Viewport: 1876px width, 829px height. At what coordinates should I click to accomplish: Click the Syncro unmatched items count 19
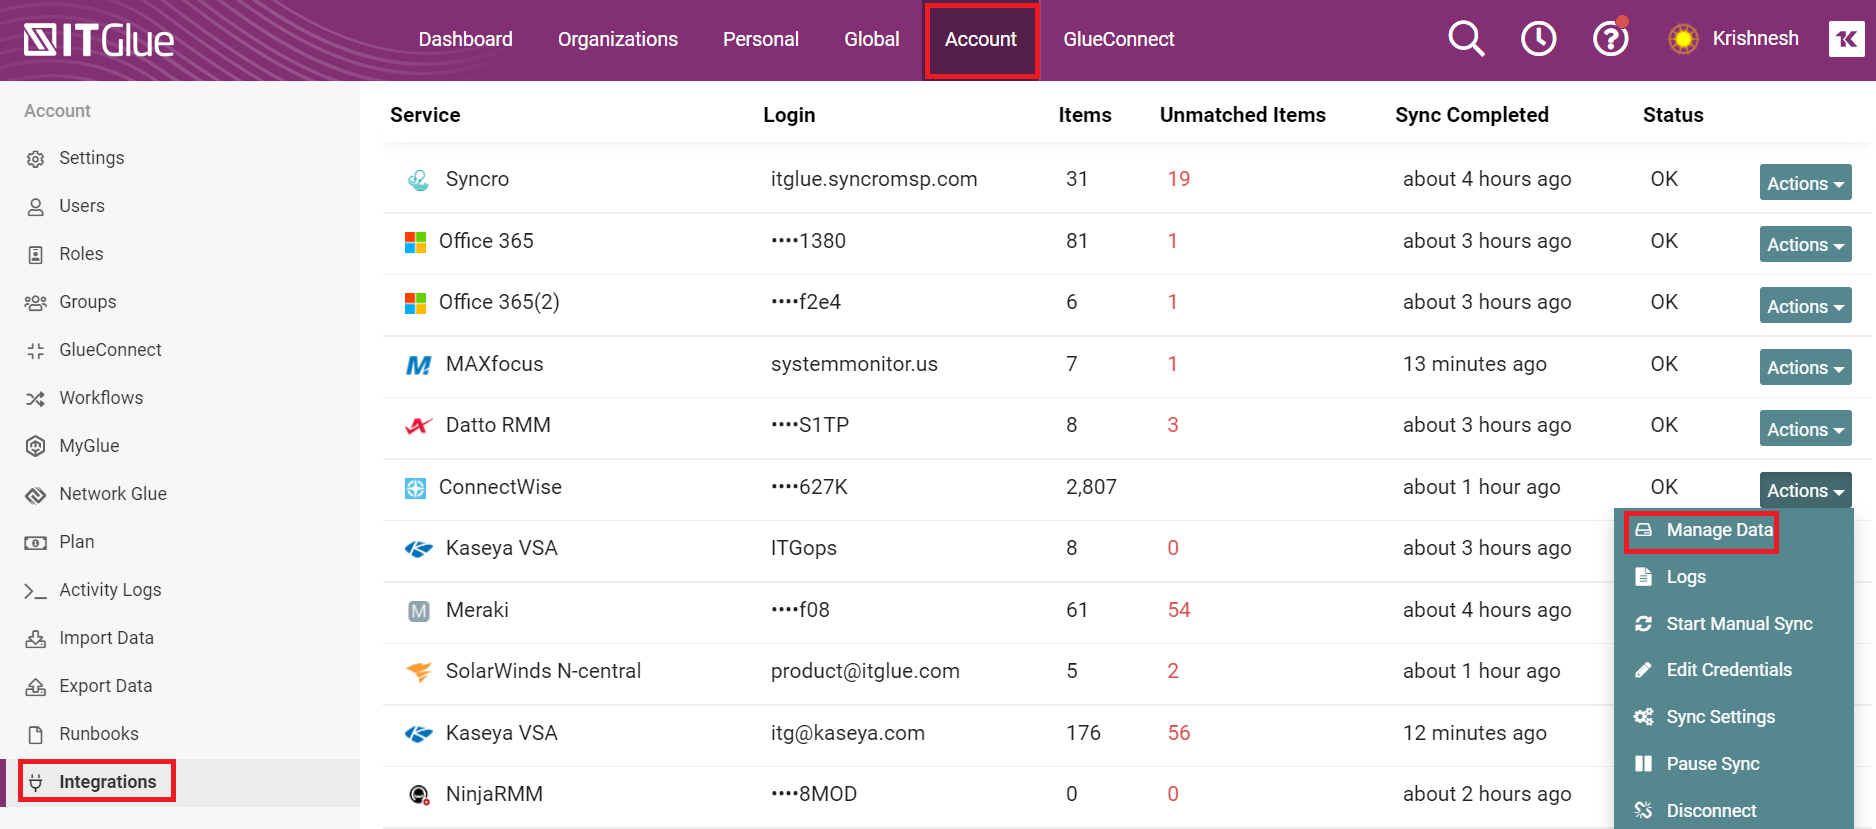tap(1178, 179)
